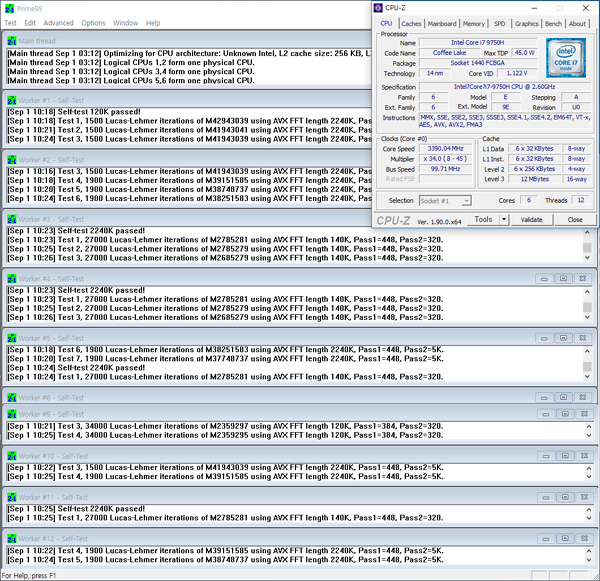The image size is (600, 581).
Task: Click the Worker #12 scrollbar up arrow
Action: pos(589,551)
